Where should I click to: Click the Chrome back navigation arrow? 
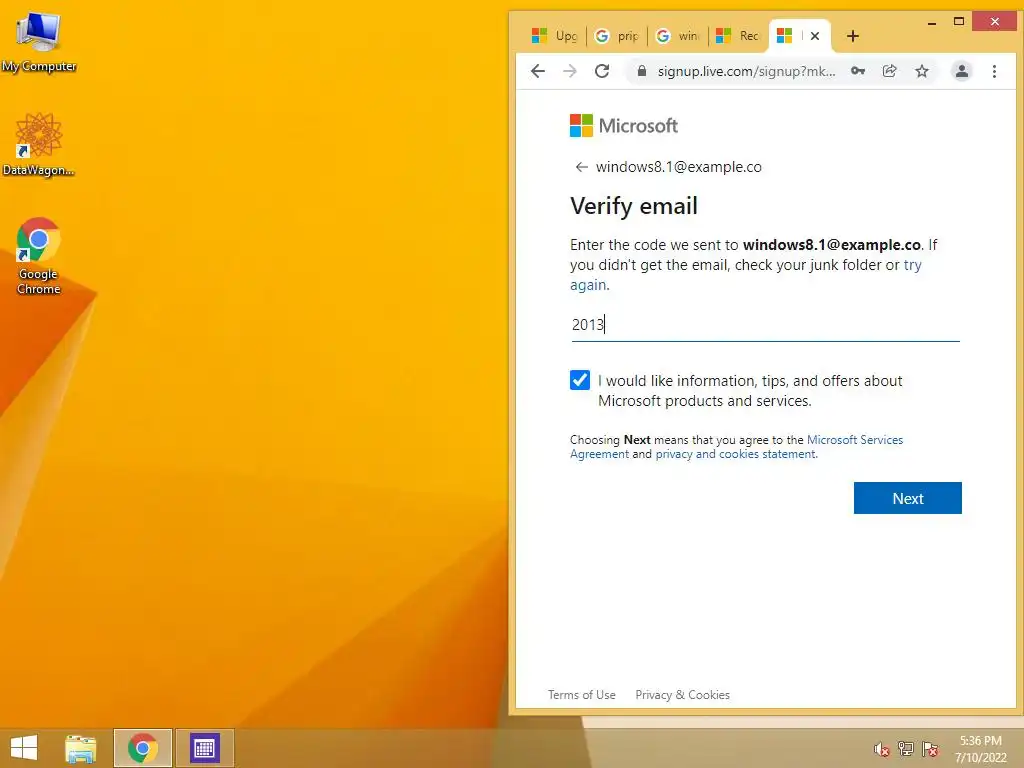[x=537, y=71]
